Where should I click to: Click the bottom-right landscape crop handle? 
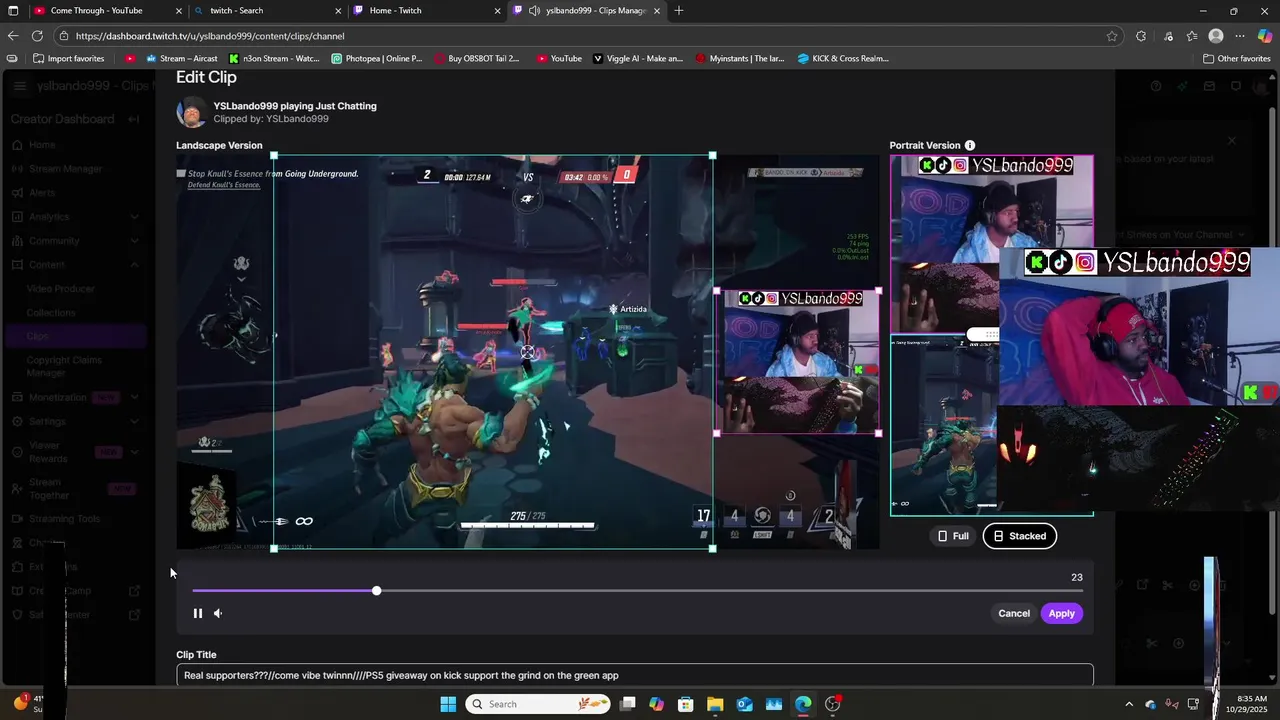[x=712, y=548]
